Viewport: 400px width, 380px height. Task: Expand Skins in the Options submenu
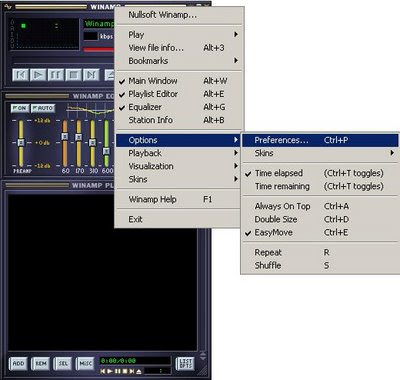(x=320, y=153)
